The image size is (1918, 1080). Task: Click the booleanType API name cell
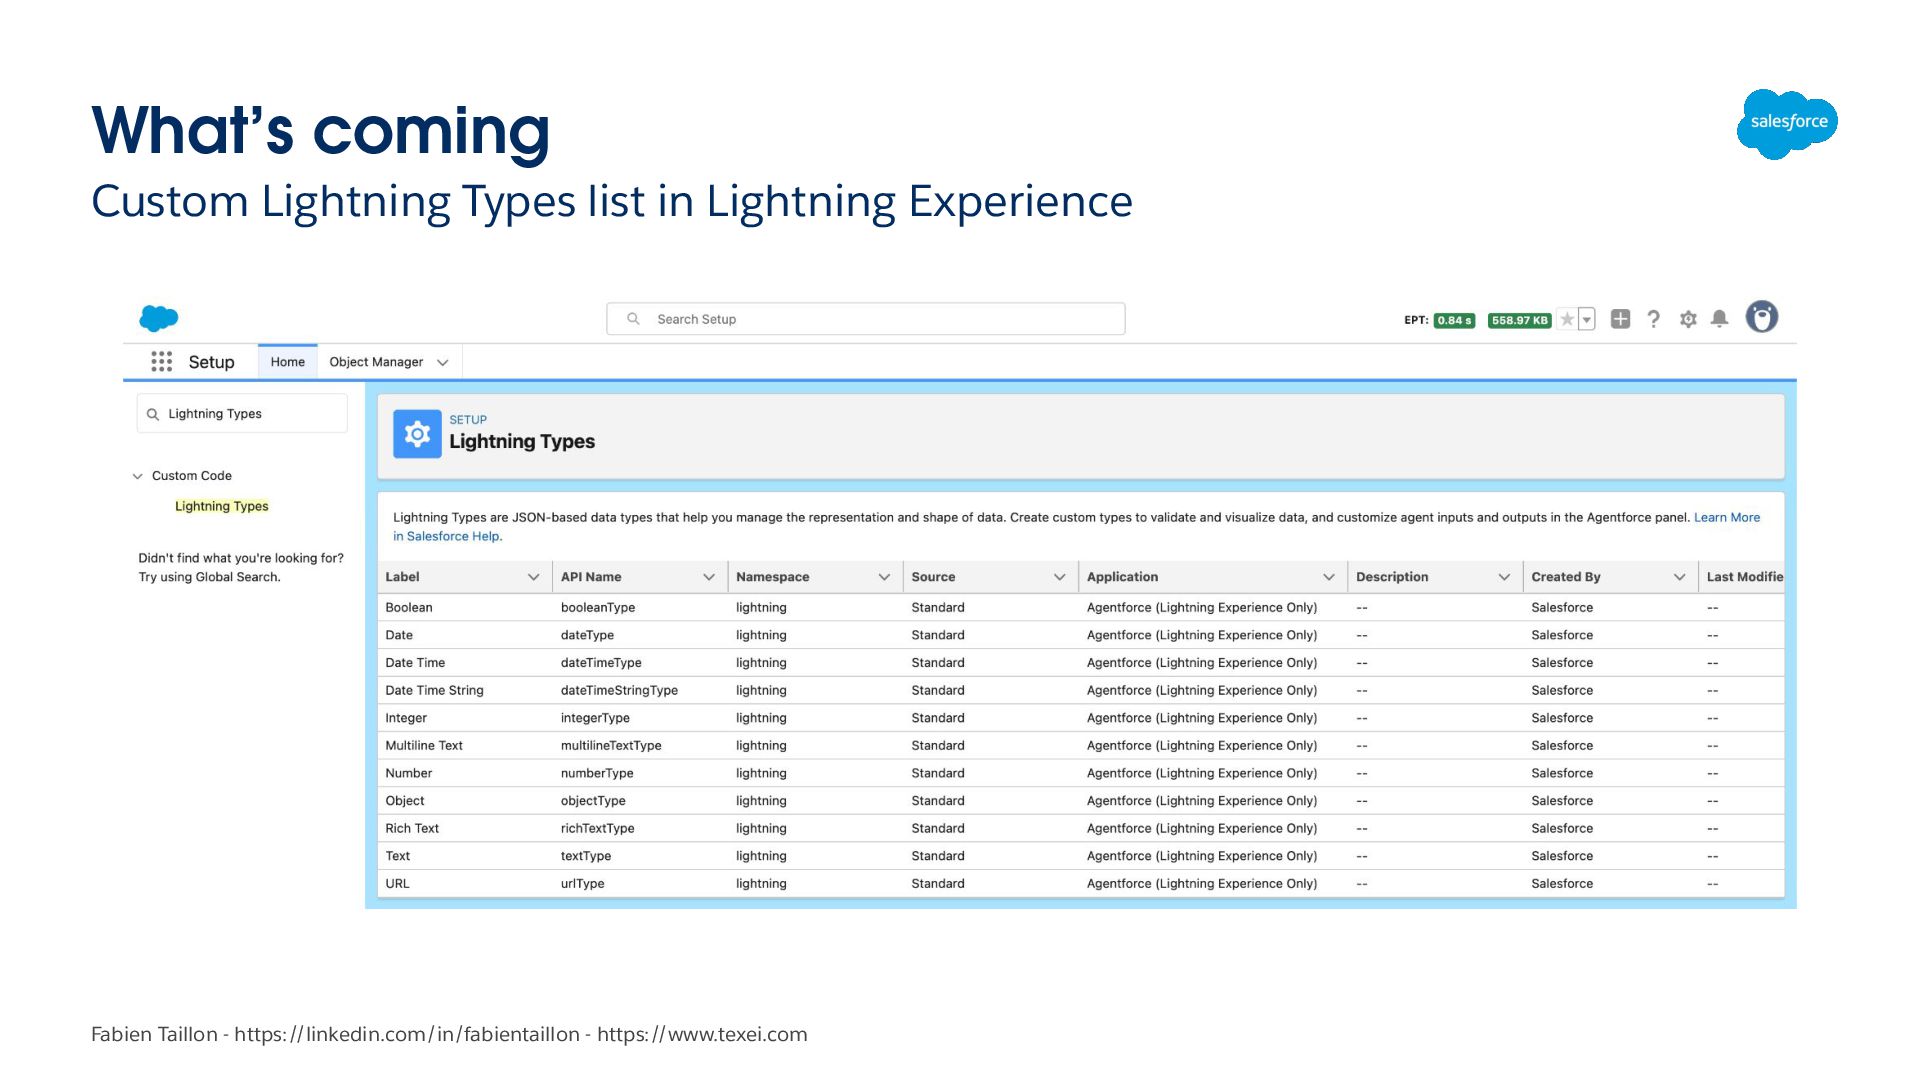point(598,607)
